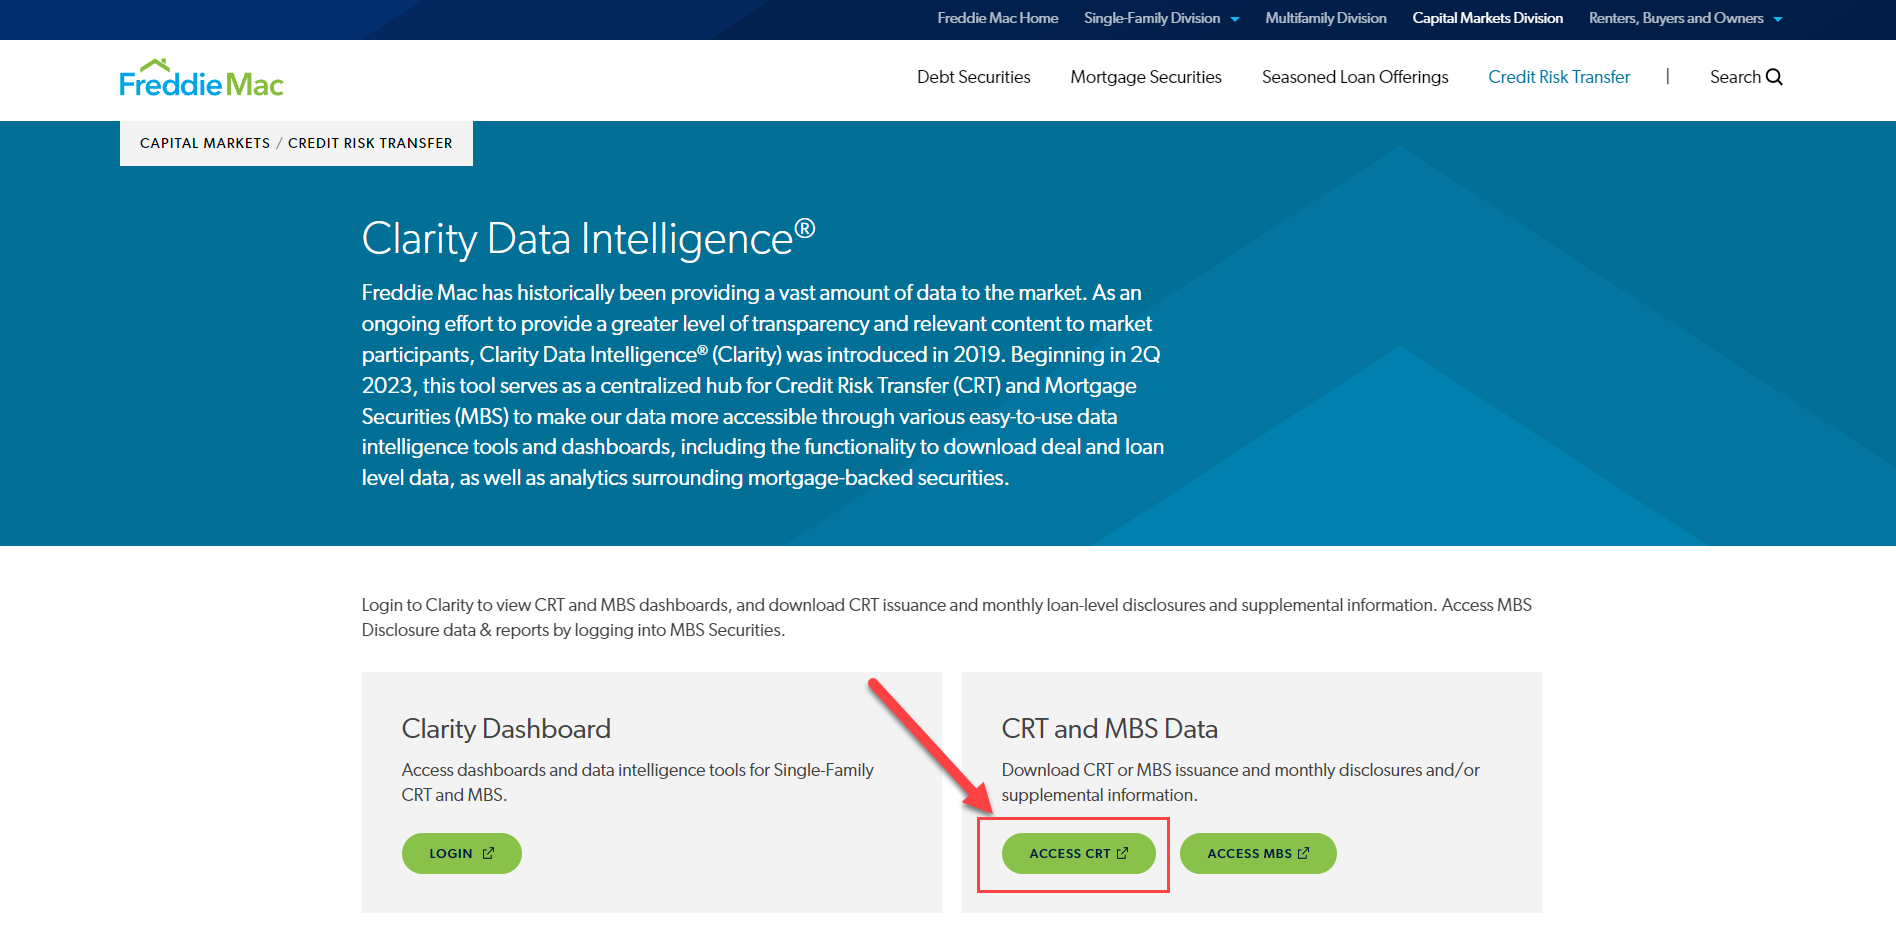Image resolution: width=1896 pixels, height=936 pixels.
Task: Click the Freddie Mac logo
Action: pos(201,78)
